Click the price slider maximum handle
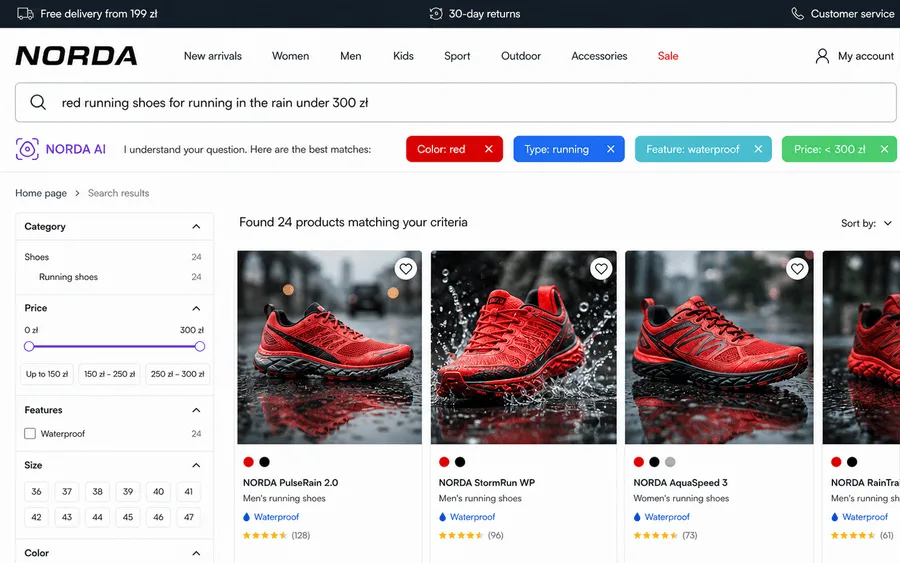Image resolution: width=900 pixels, height=563 pixels. click(200, 347)
